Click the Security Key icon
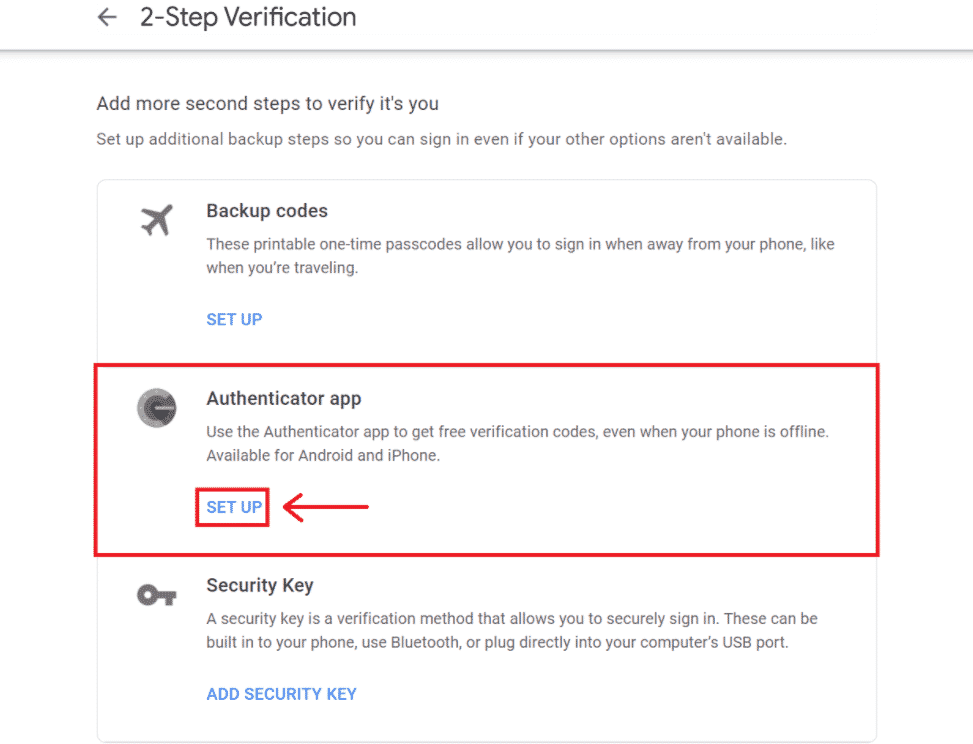 tap(156, 595)
